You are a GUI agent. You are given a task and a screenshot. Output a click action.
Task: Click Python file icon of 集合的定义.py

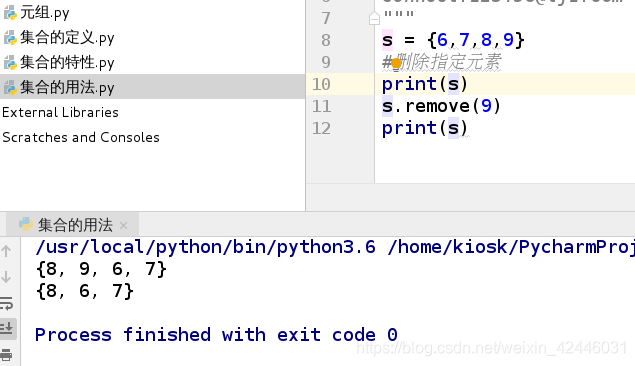click(11, 38)
